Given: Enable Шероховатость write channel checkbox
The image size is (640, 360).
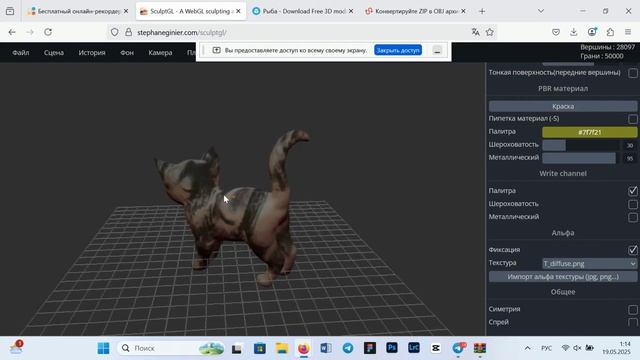Looking at the screenshot, I should pyautogui.click(x=633, y=204).
